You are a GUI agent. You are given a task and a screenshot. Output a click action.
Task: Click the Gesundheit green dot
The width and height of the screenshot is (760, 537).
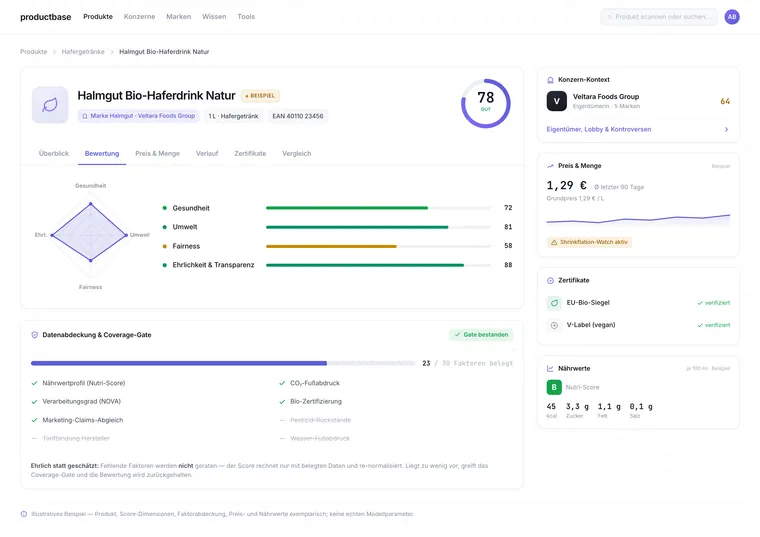click(x=165, y=208)
